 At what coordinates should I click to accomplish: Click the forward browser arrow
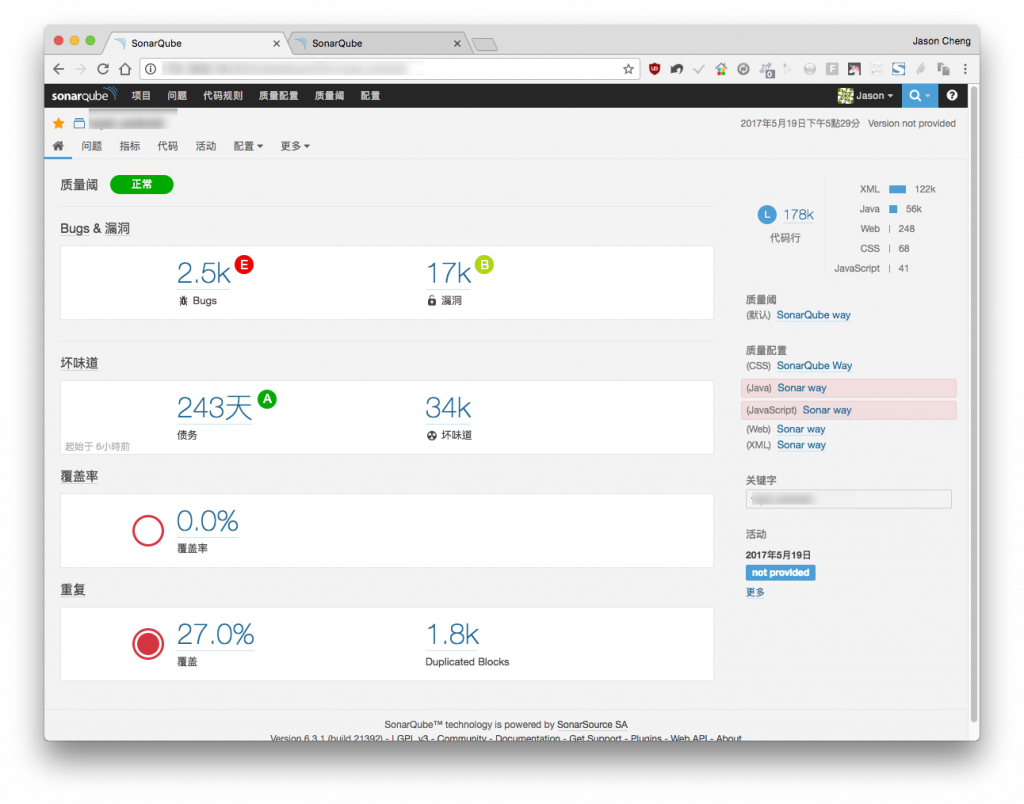click(x=80, y=69)
